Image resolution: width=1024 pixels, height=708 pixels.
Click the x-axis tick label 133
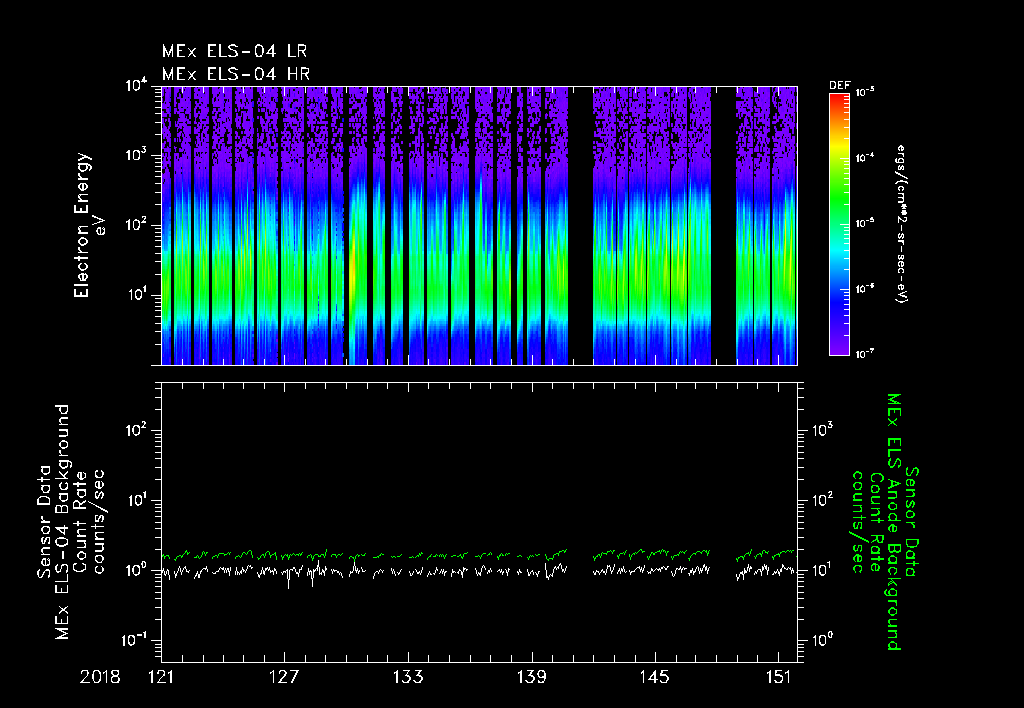pyautogui.click(x=408, y=677)
